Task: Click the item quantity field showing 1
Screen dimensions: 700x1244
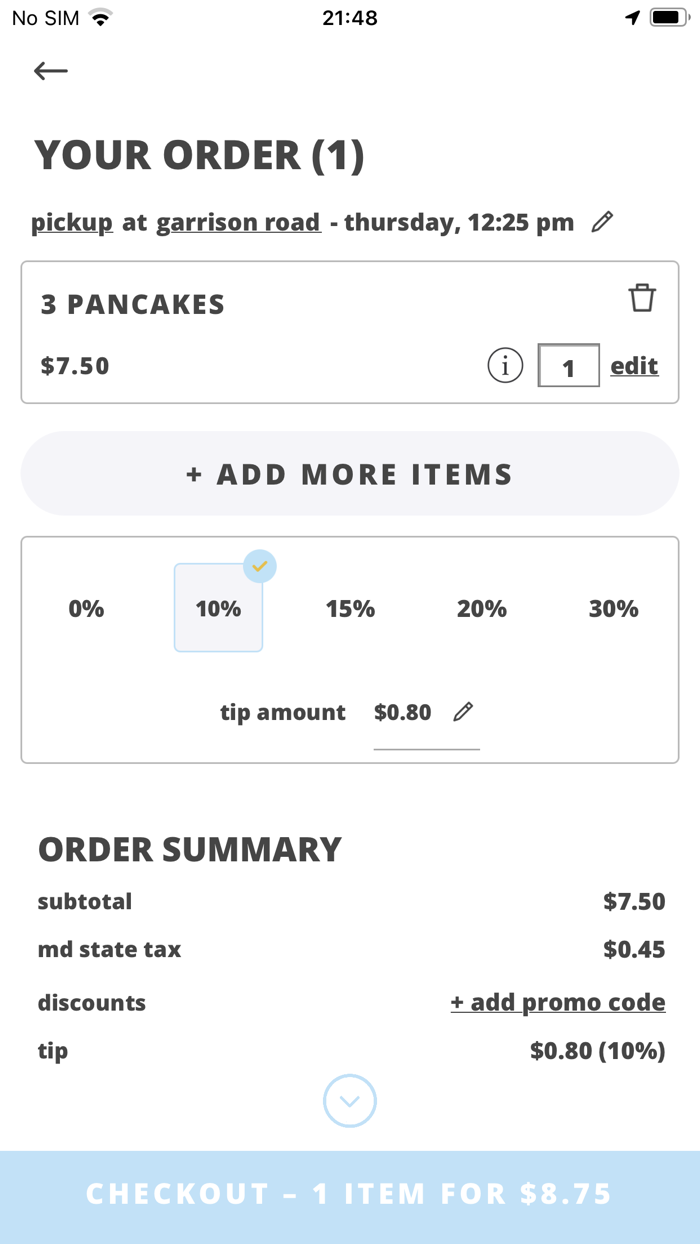Action: coord(568,365)
